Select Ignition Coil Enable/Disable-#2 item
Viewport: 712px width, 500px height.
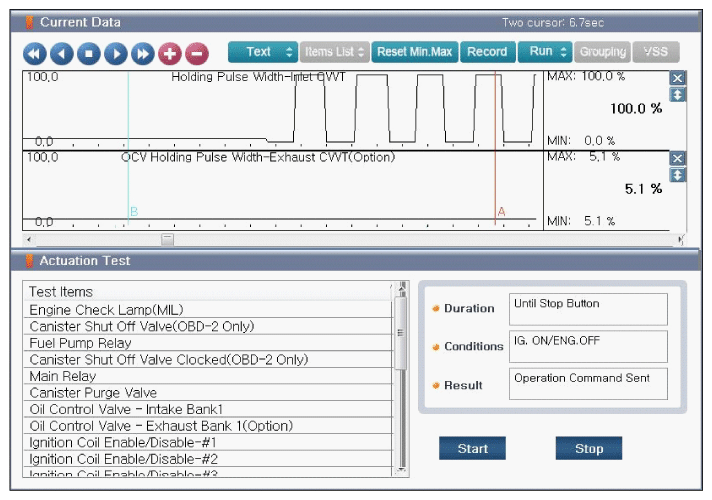pyautogui.click(x=208, y=459)
